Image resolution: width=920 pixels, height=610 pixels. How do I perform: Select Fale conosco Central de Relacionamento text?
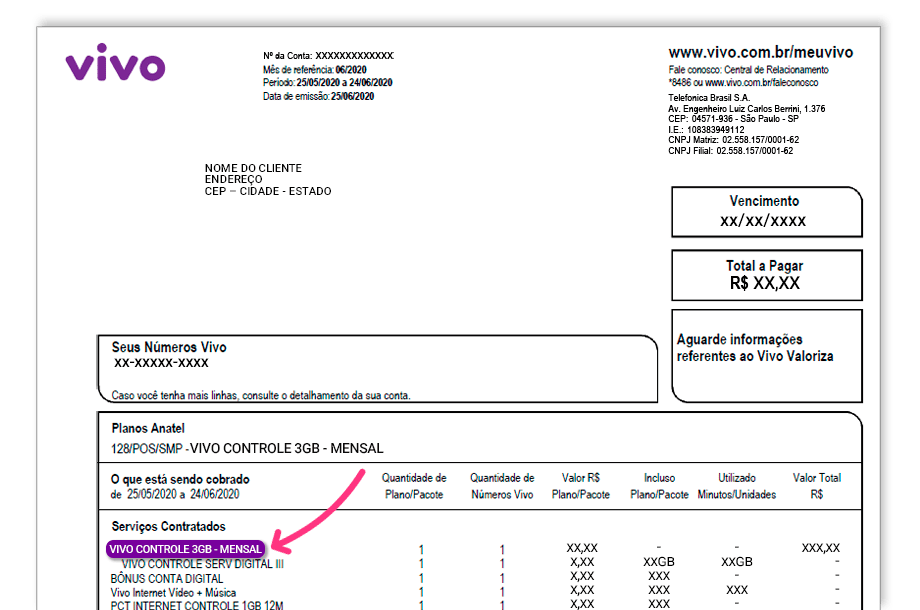click(x=748, y=70)
